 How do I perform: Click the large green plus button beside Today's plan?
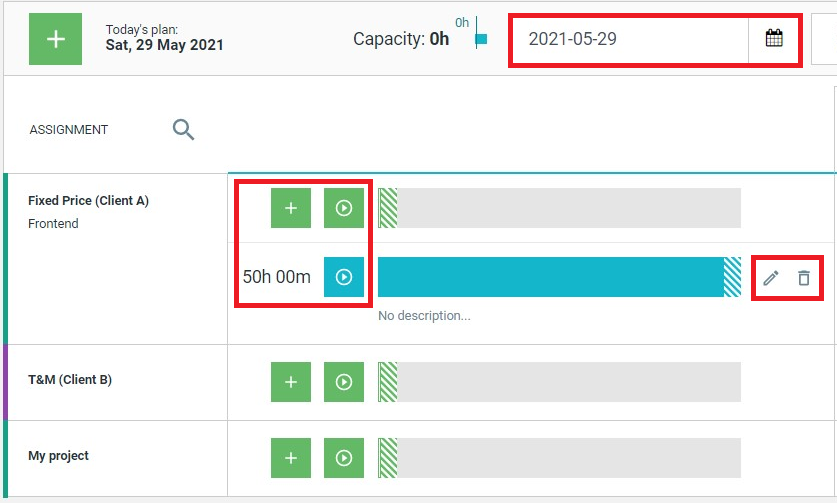56,39
